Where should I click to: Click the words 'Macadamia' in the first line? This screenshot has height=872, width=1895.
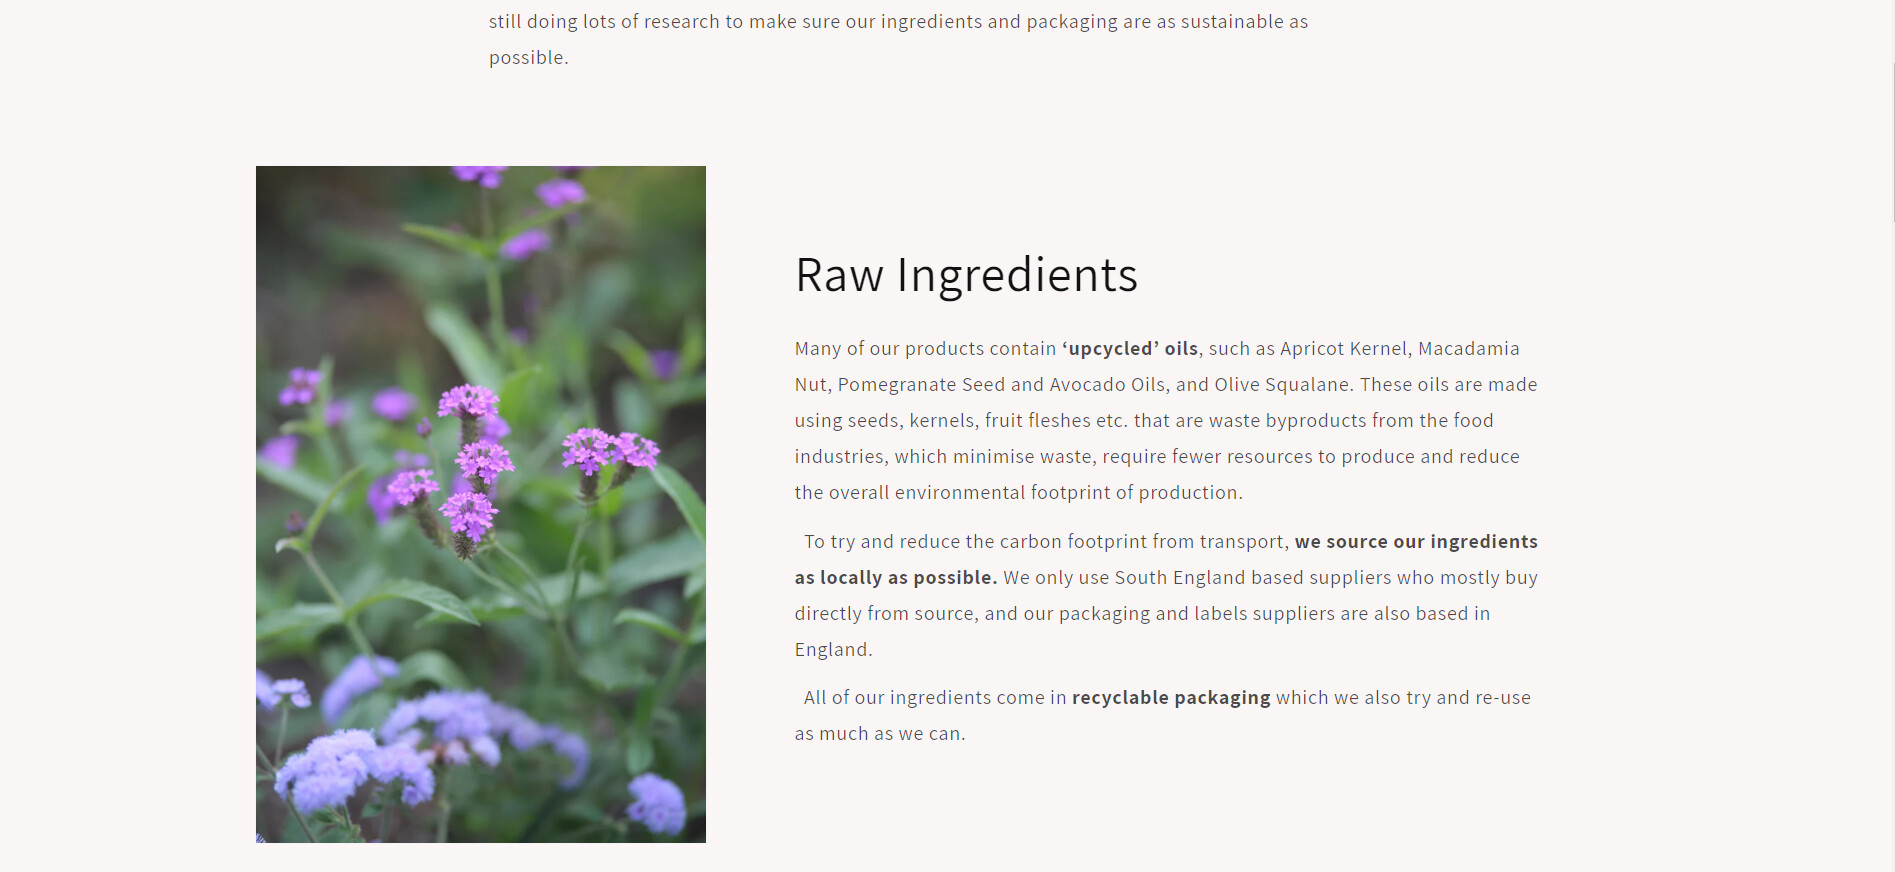pos(1468,349)
